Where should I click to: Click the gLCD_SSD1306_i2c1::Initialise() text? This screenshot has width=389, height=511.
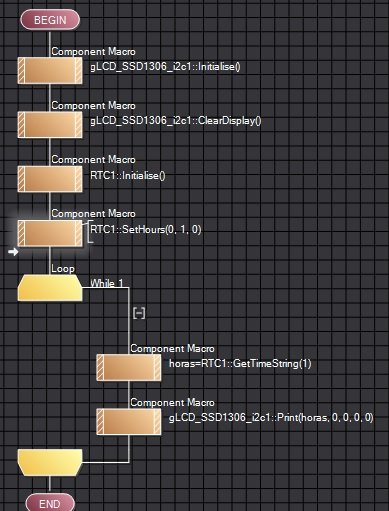pos(165,67)
